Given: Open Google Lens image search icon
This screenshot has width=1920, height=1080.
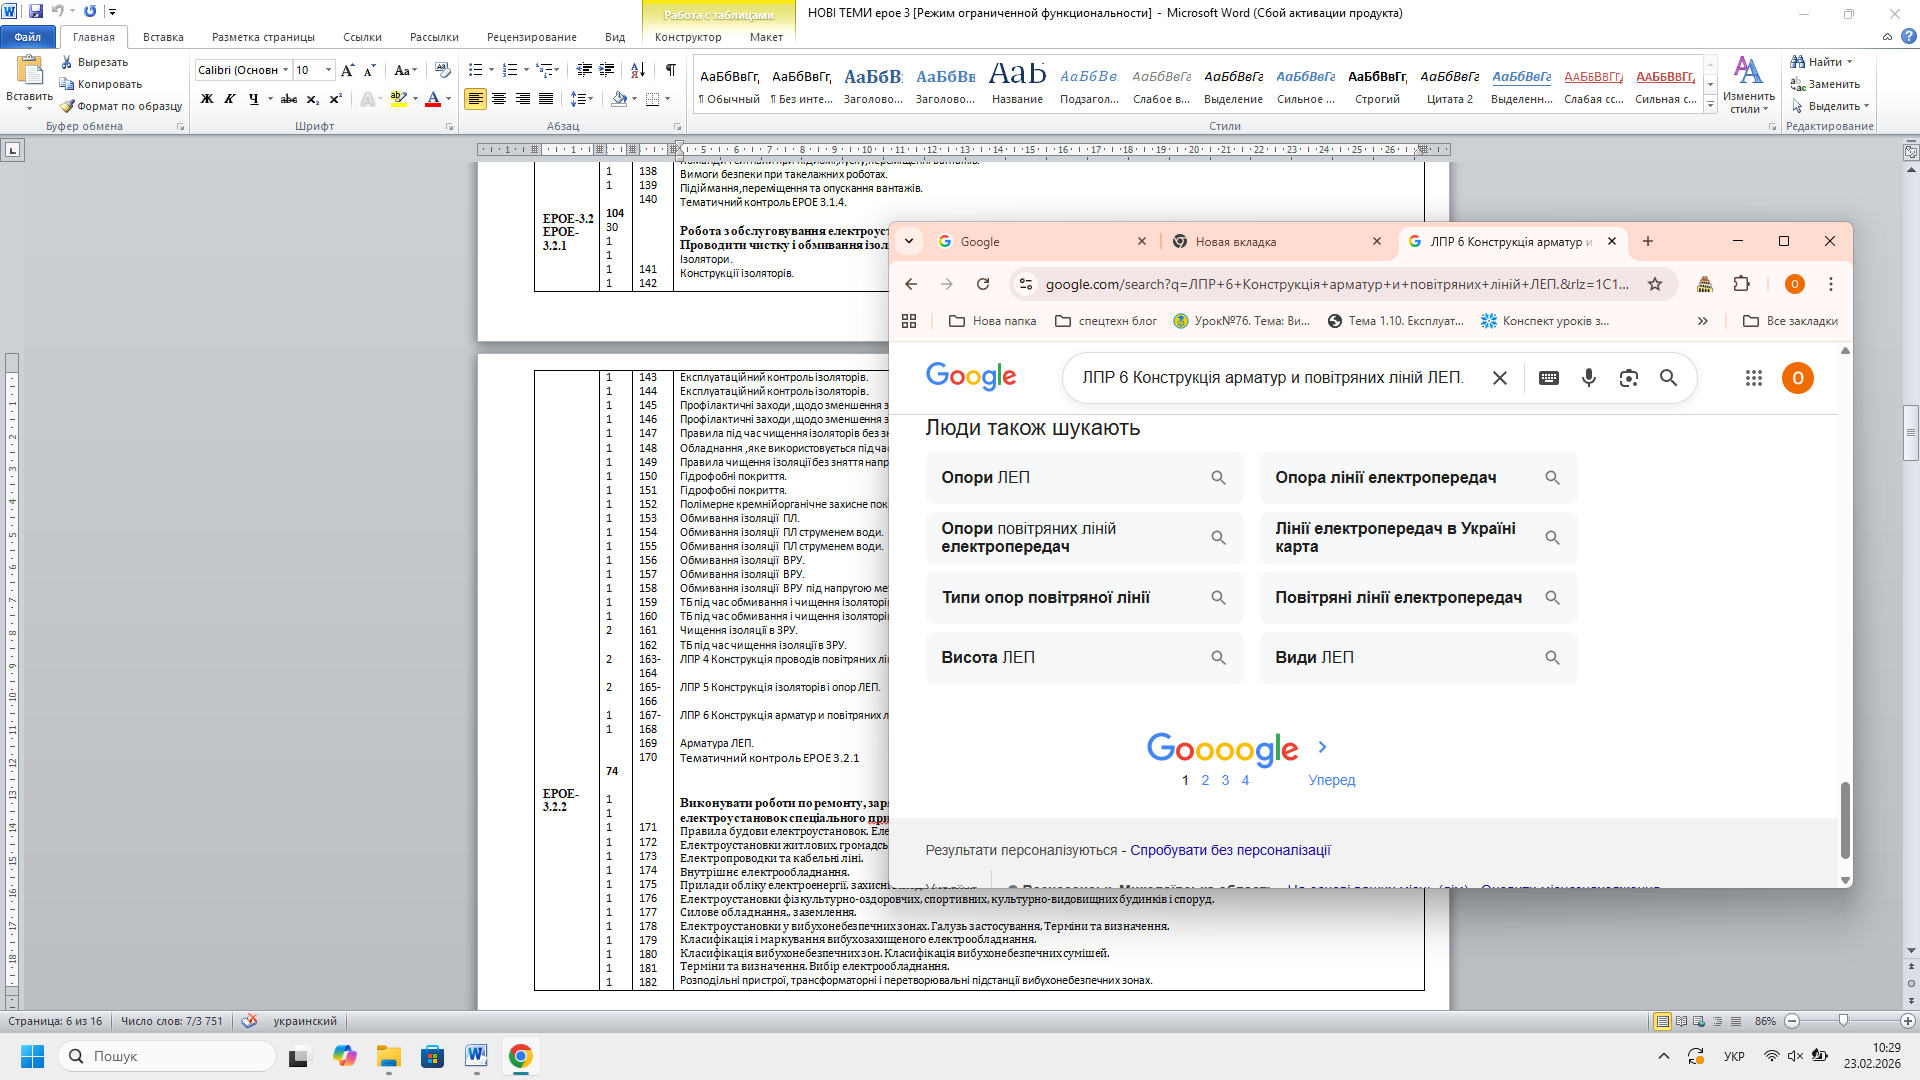Looking at the screenshot, I should click(1629, 378).
